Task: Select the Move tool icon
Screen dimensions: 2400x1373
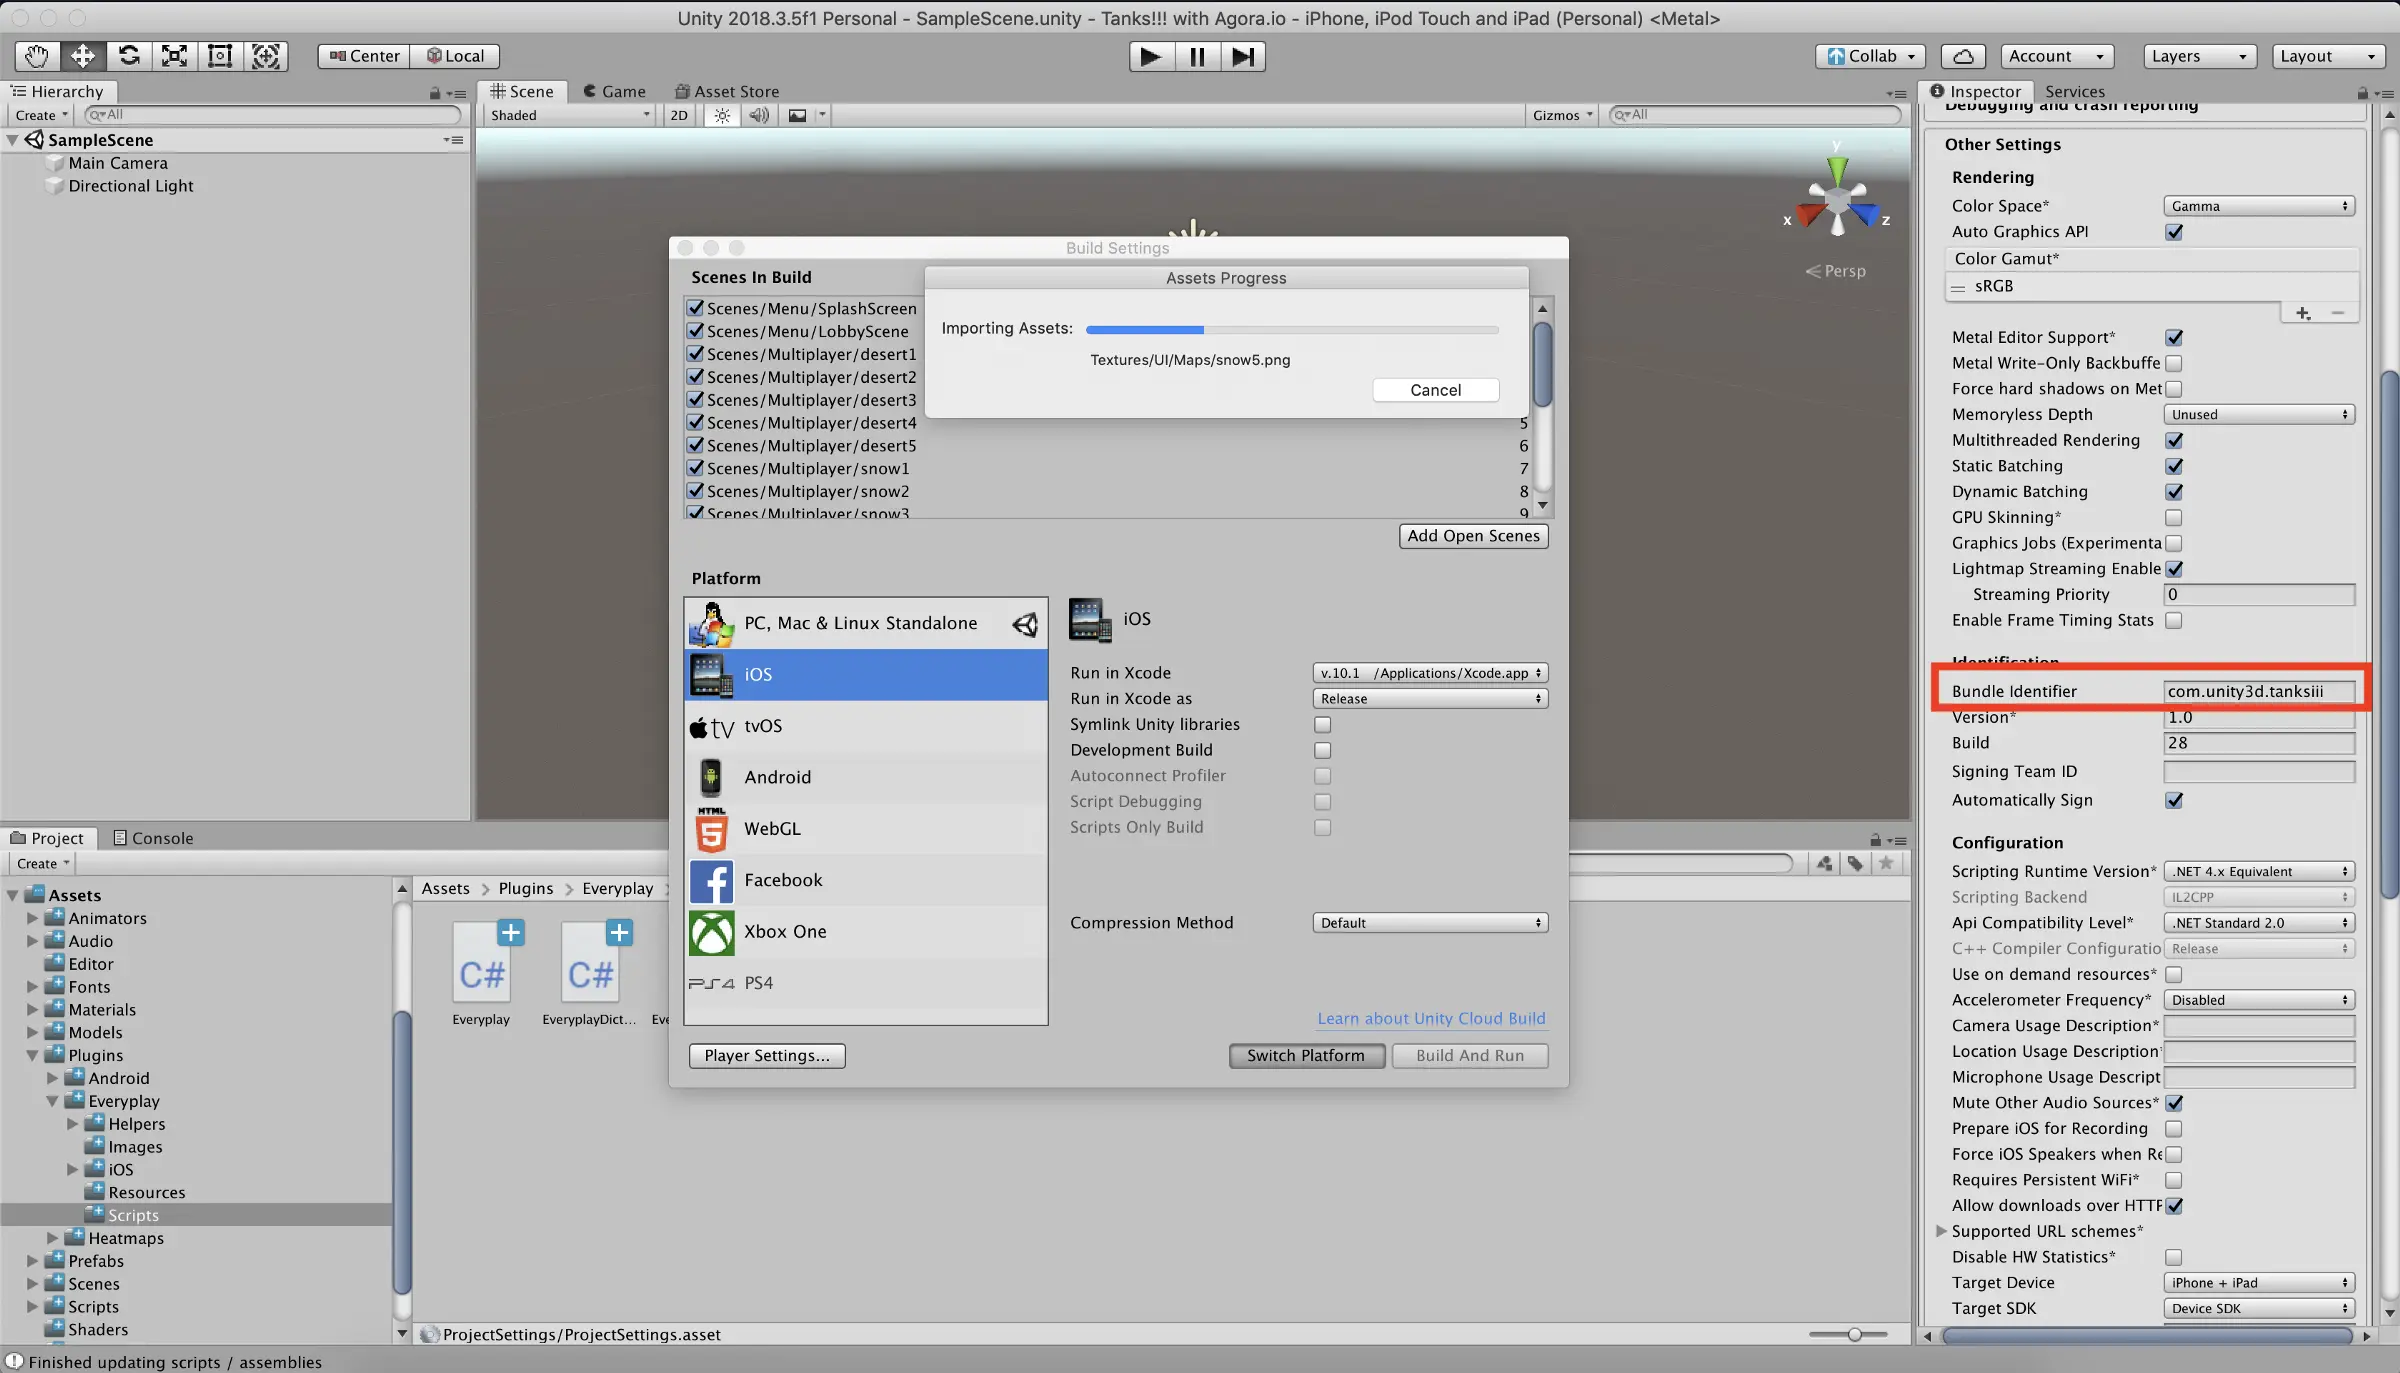Action: pos(83,56)
